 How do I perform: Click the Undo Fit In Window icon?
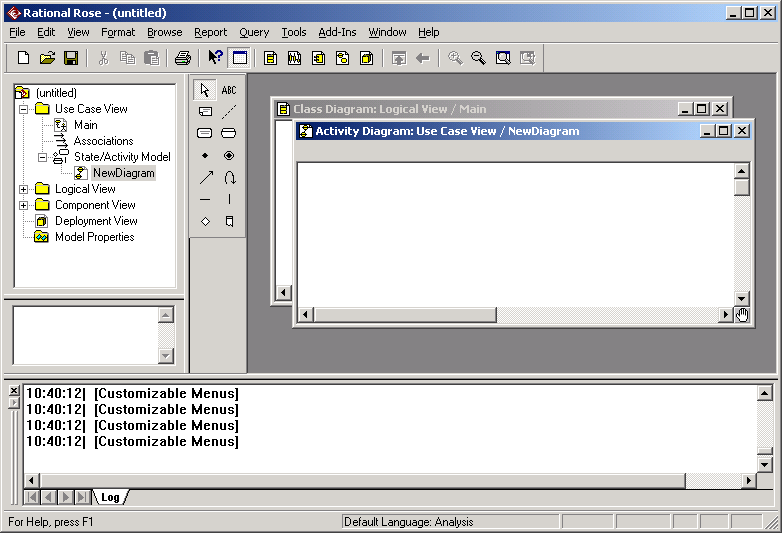(527, 58)
